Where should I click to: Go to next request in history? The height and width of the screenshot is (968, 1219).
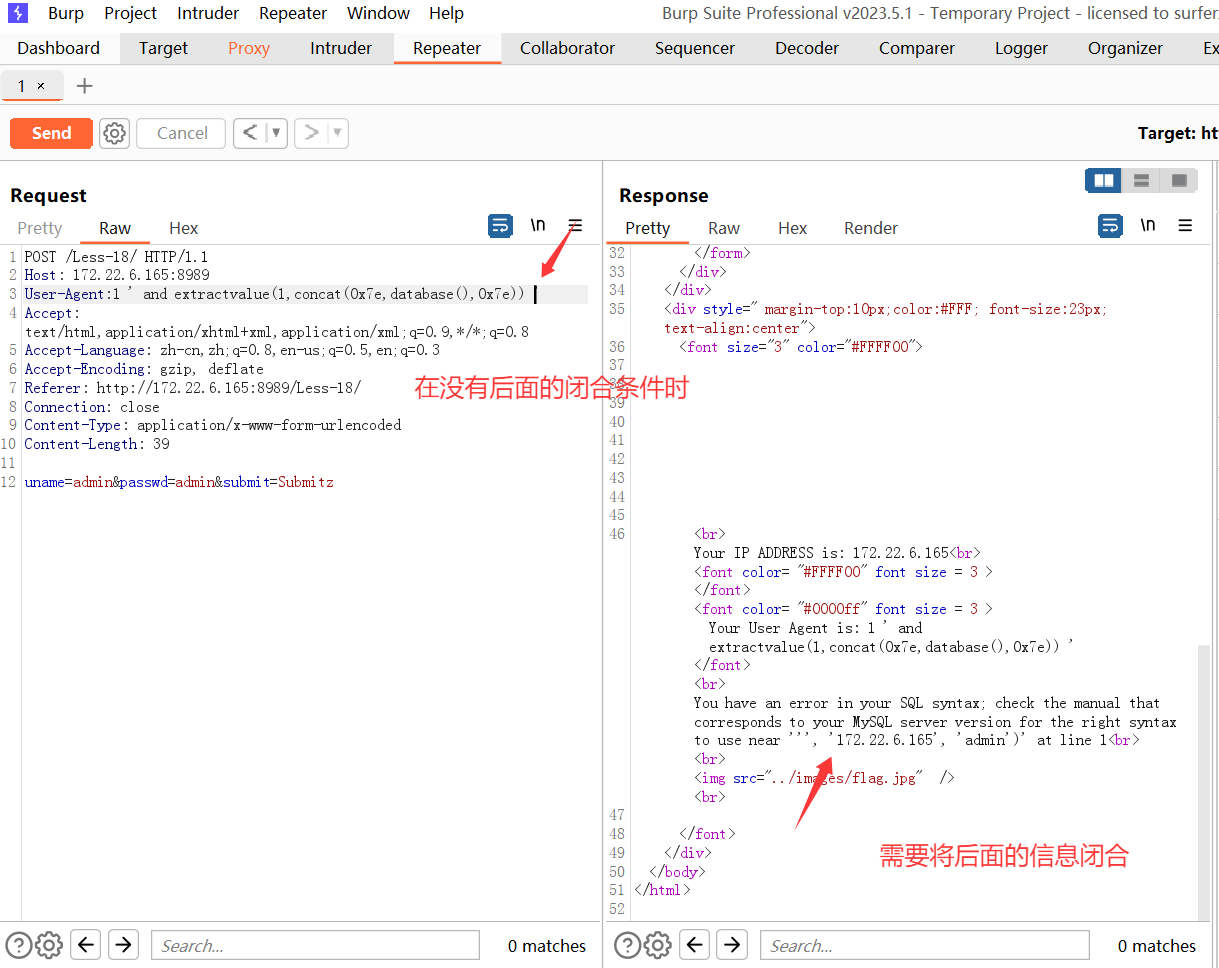[312, 133]
